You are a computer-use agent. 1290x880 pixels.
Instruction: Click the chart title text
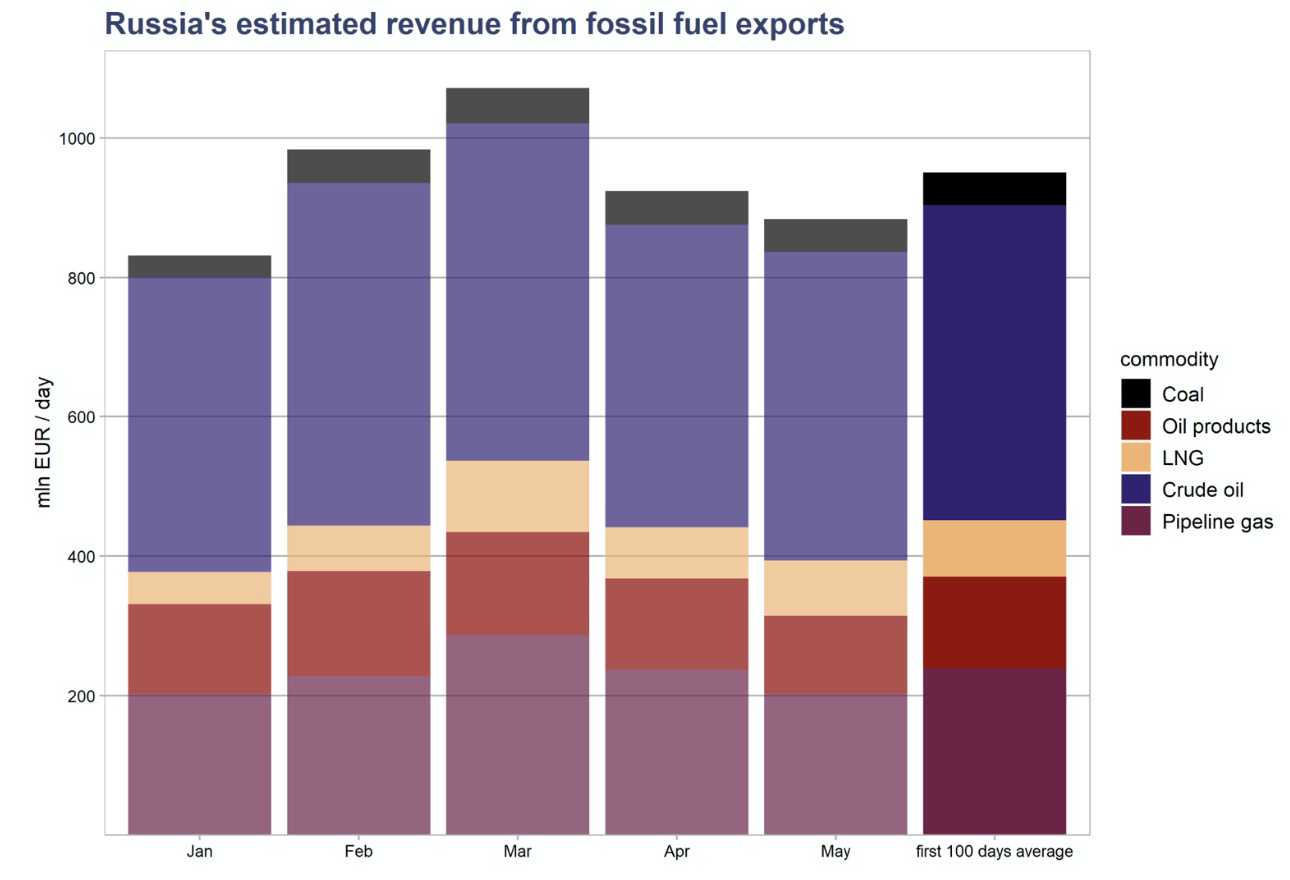[x=474, y=24]
